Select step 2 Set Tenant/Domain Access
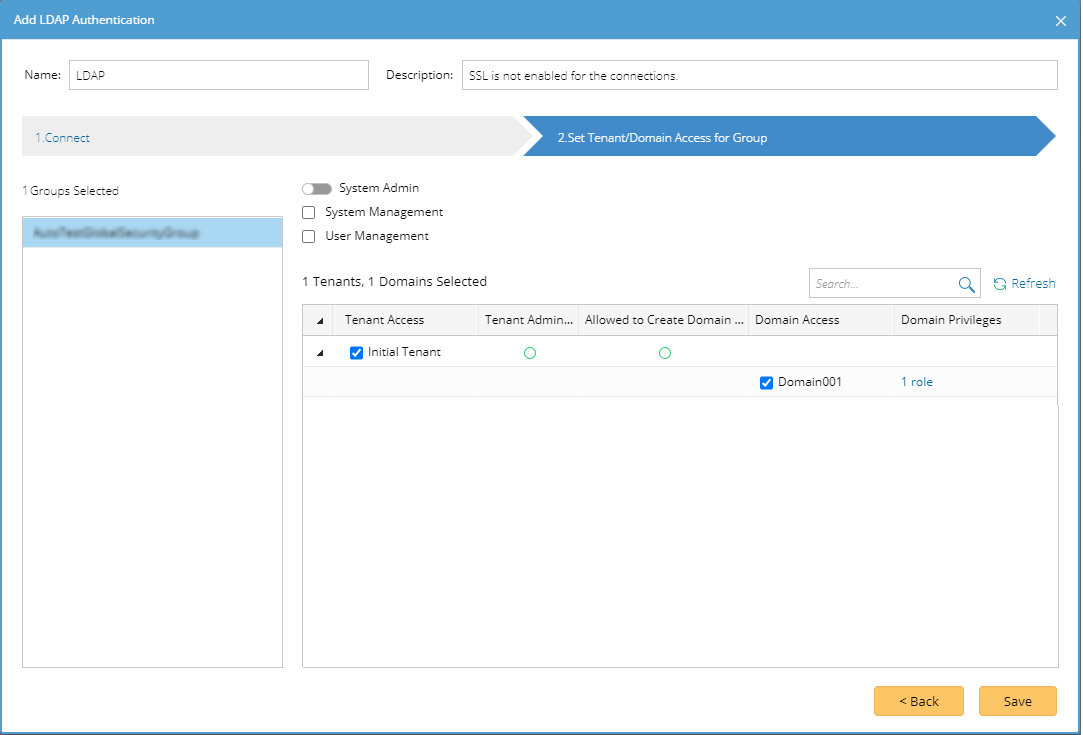Viewport: 1083px width, 735px height. 662,138
